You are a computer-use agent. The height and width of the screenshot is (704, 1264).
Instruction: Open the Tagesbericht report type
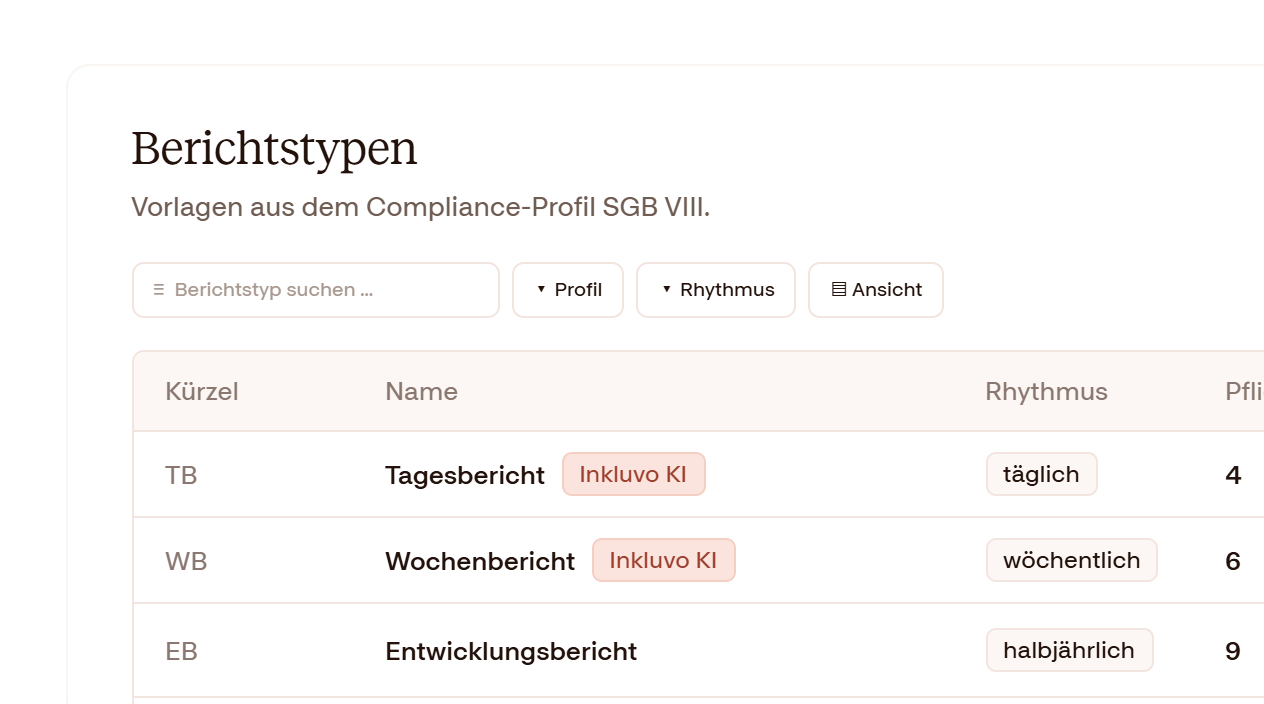[465, 475]
